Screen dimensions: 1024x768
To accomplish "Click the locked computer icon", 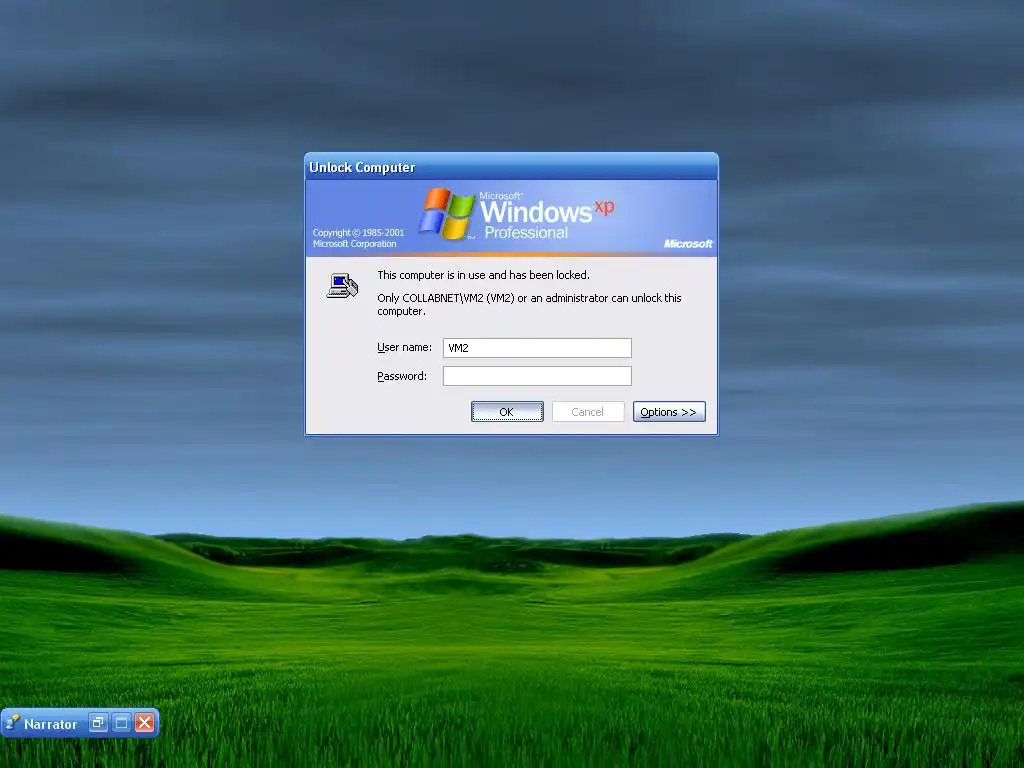I will coord(342,286).
